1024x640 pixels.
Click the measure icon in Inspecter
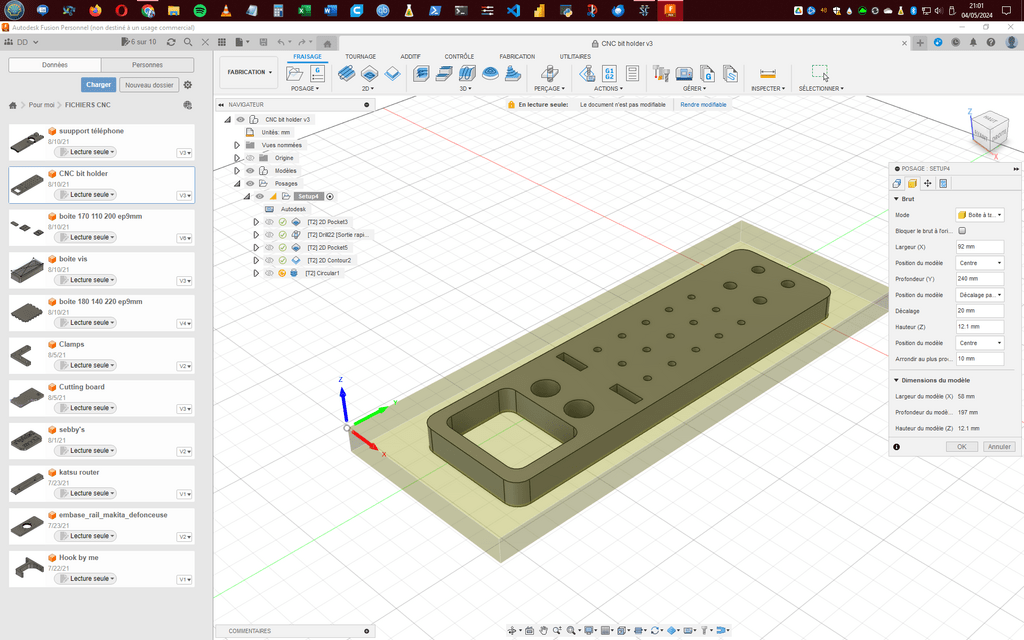pos(768,74)
